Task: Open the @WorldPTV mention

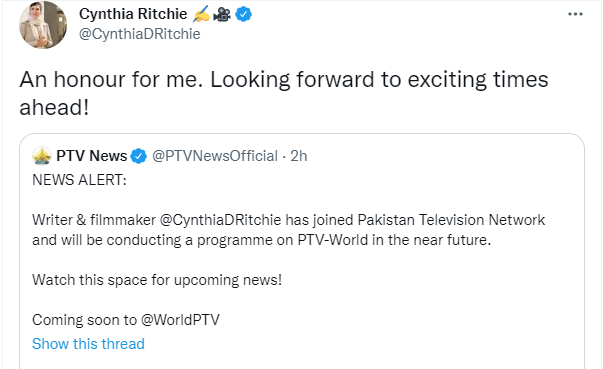Action: coord(180,320)
